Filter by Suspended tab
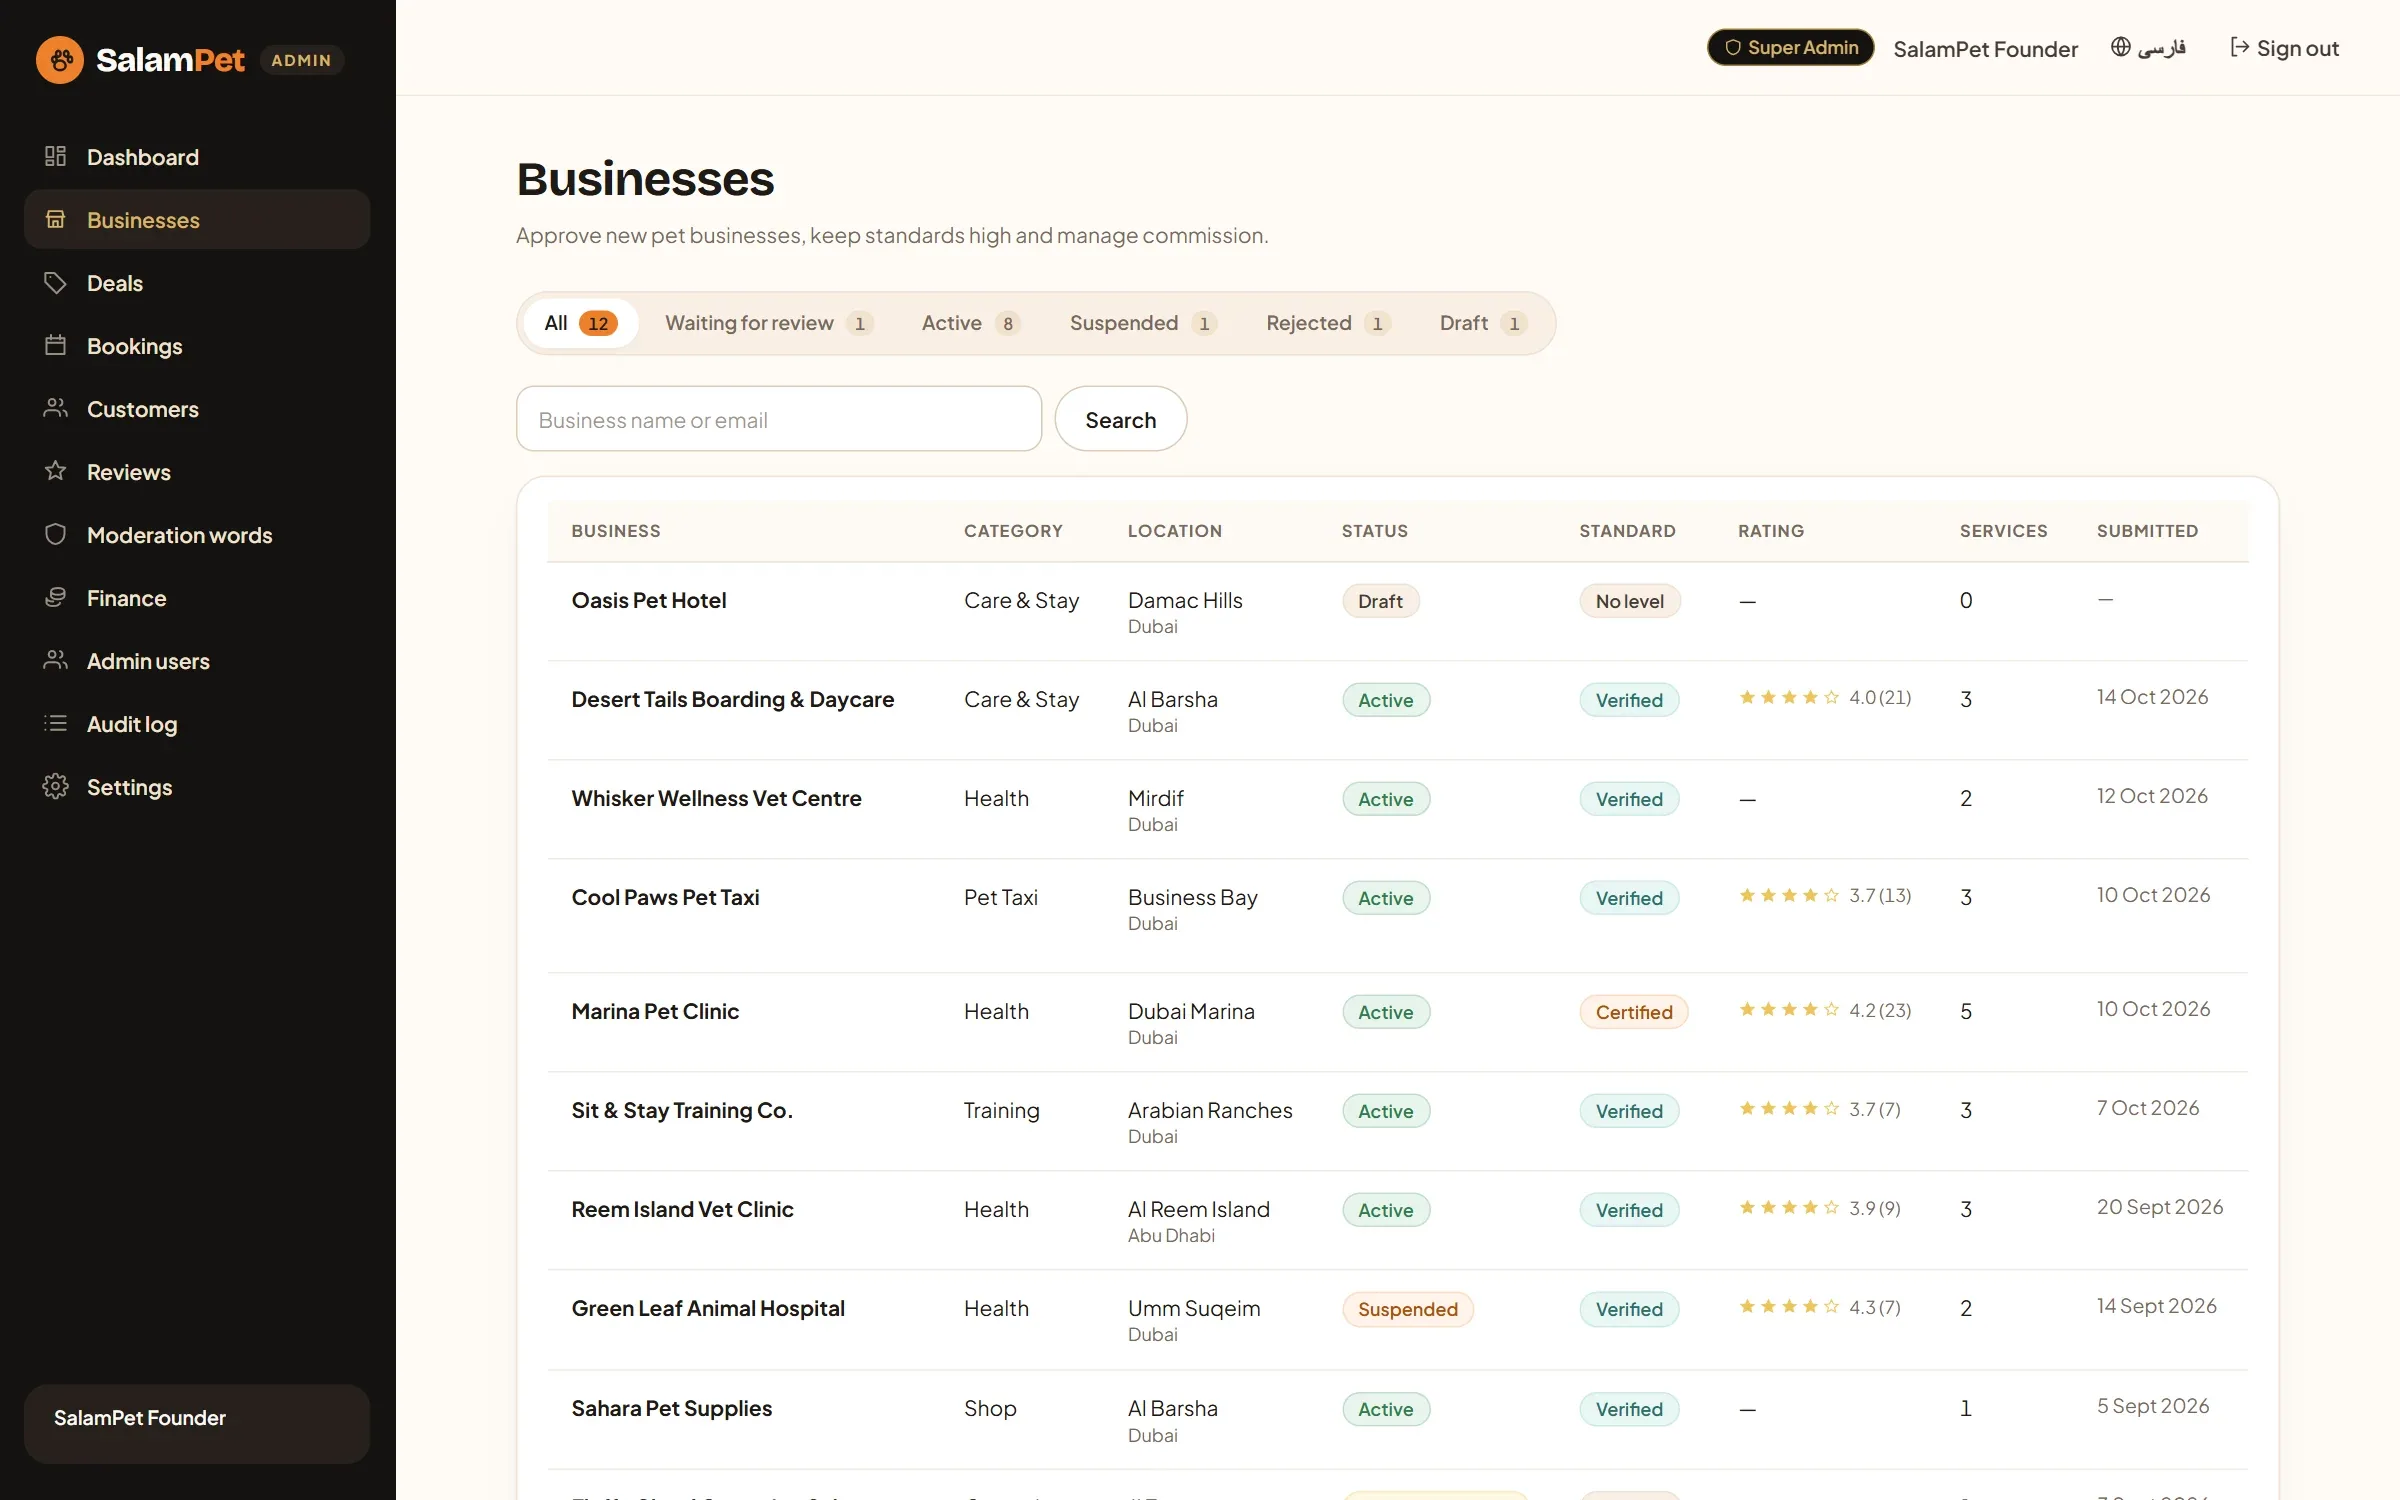Viewport: 2400px width, 1500px height. pyautogui.click(x=1143, y=323)
